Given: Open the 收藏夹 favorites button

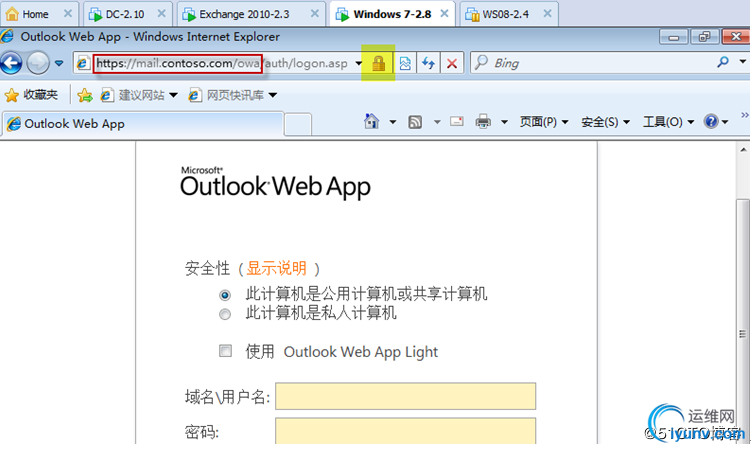Looking at the screenshot, I should tap(31, 95).
